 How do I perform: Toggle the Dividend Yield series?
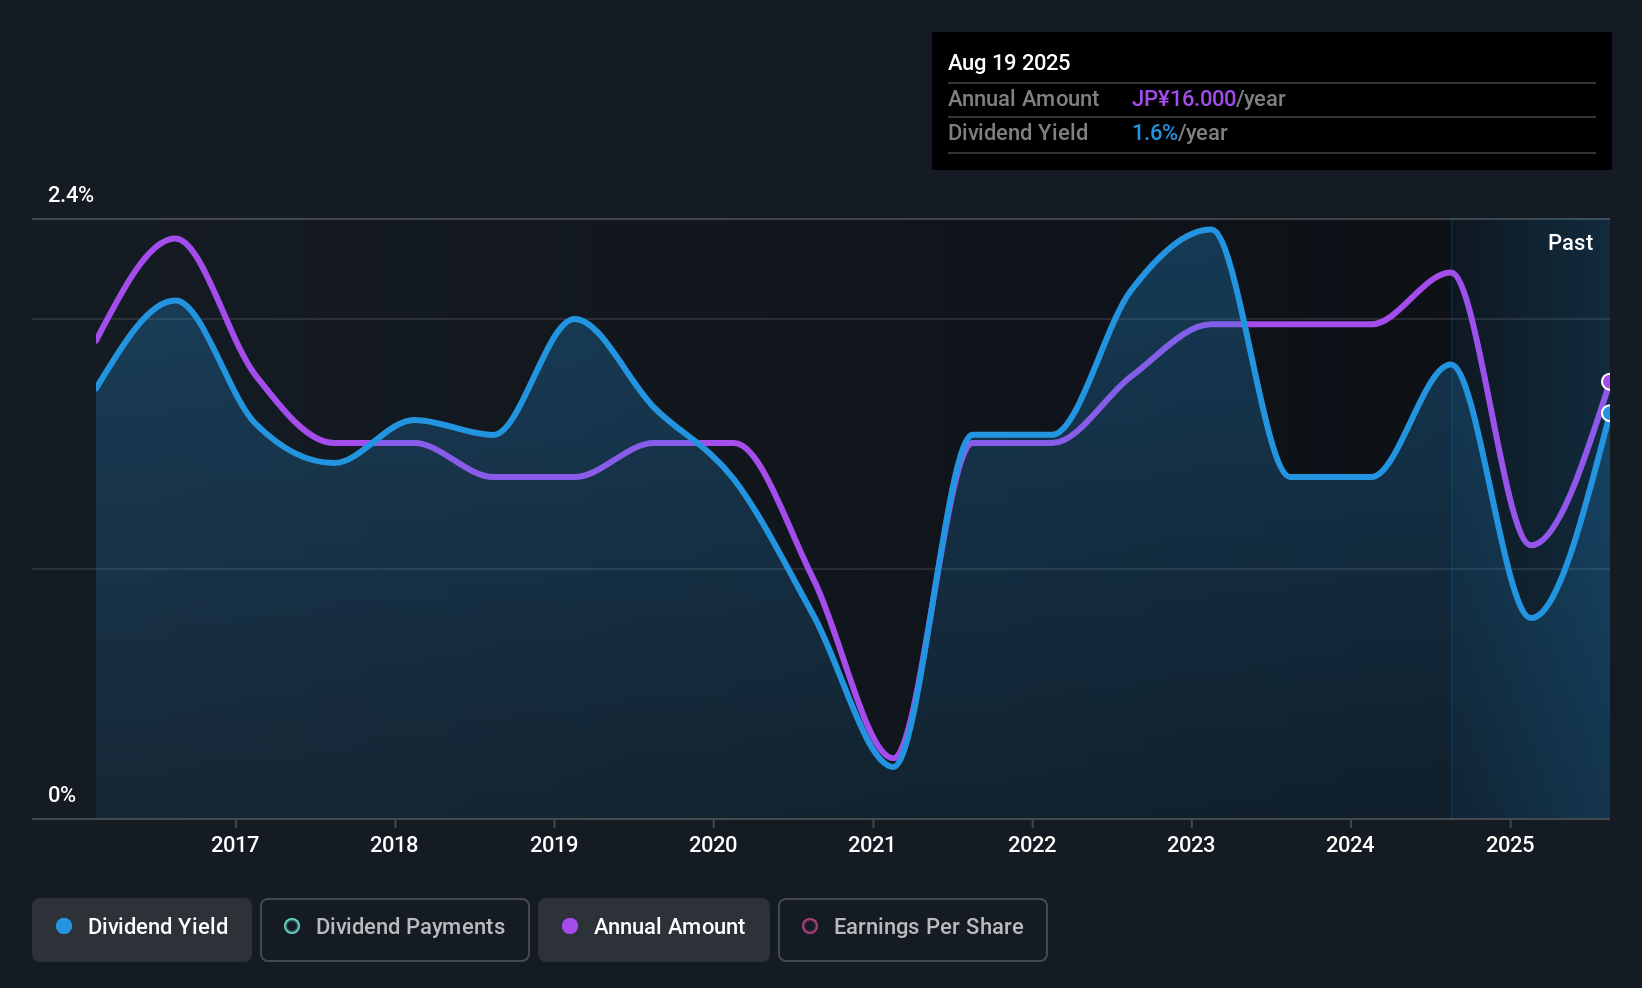point(142,929)
